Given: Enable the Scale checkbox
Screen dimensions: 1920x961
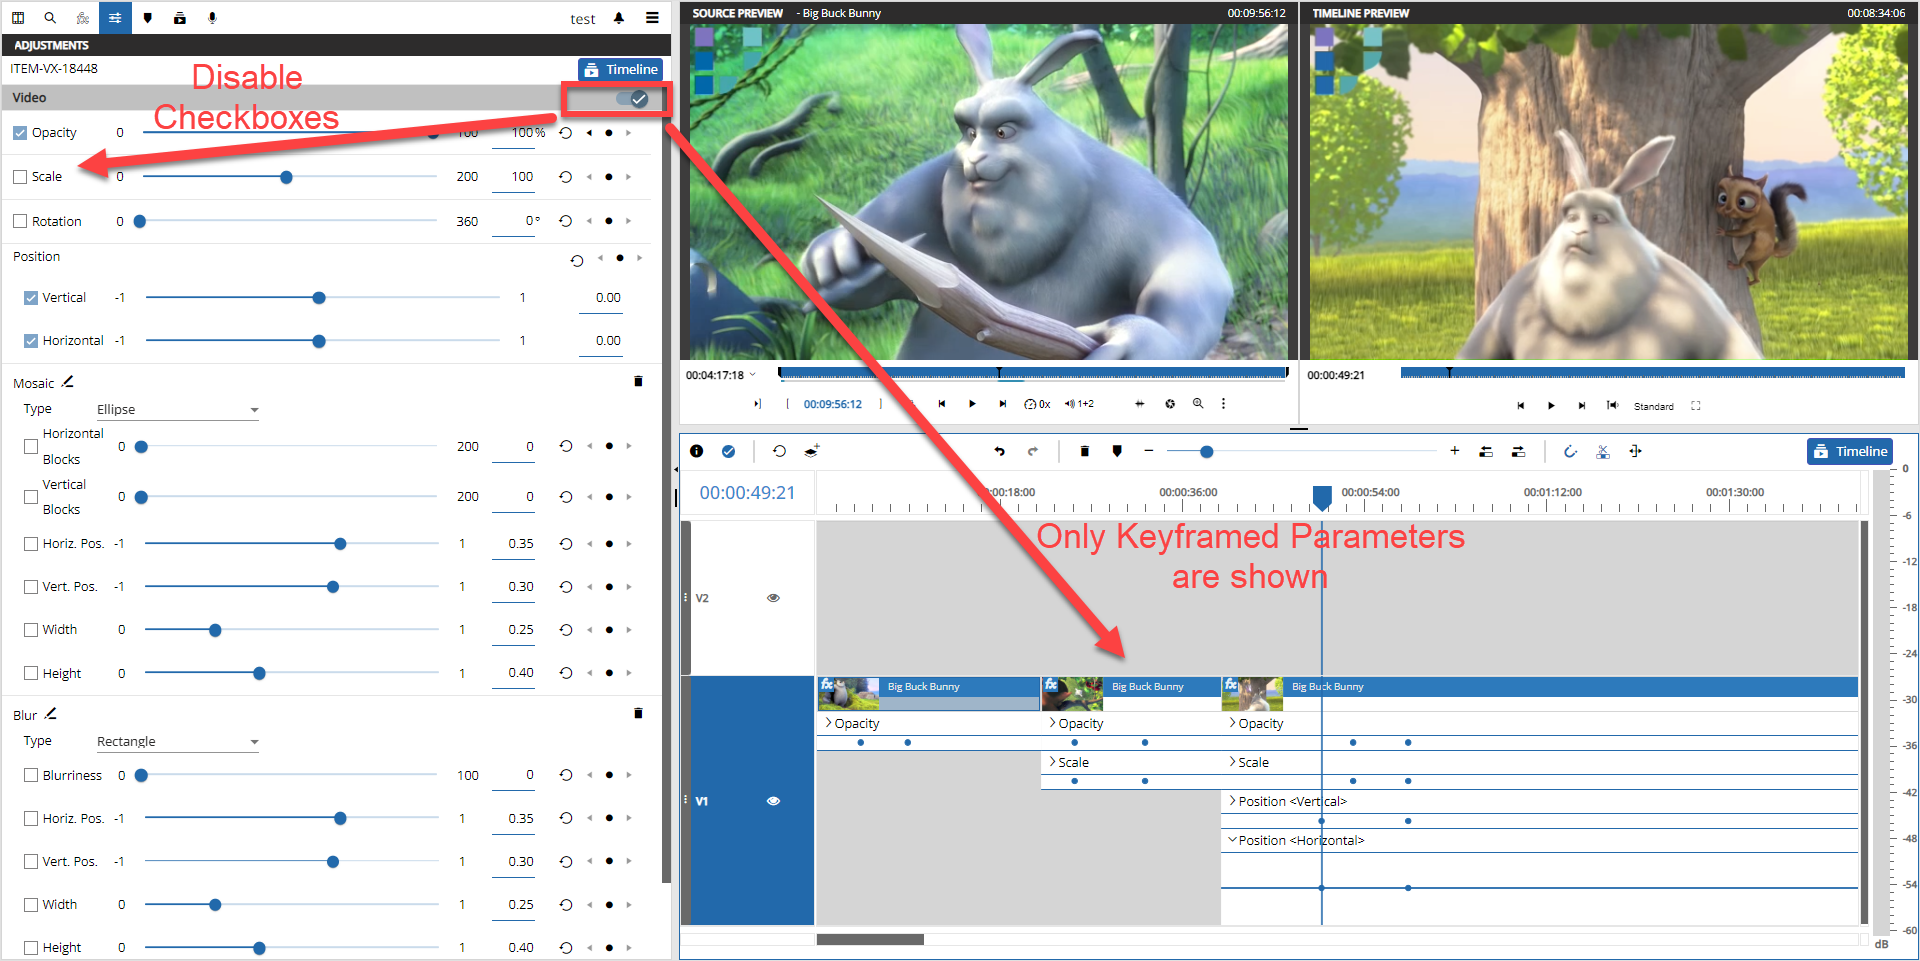Looking at the screenshot, I should coord(20,177).
